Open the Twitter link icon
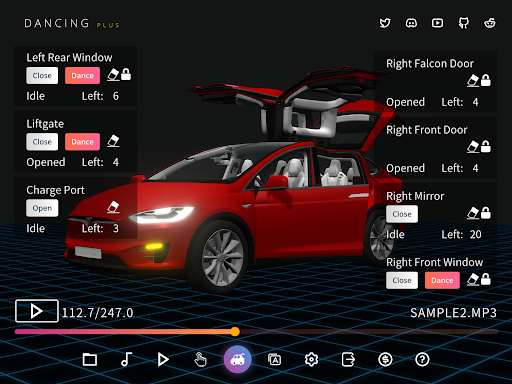Image resolution: width=512 pixels, height=384 pixels. coord(385,23)
